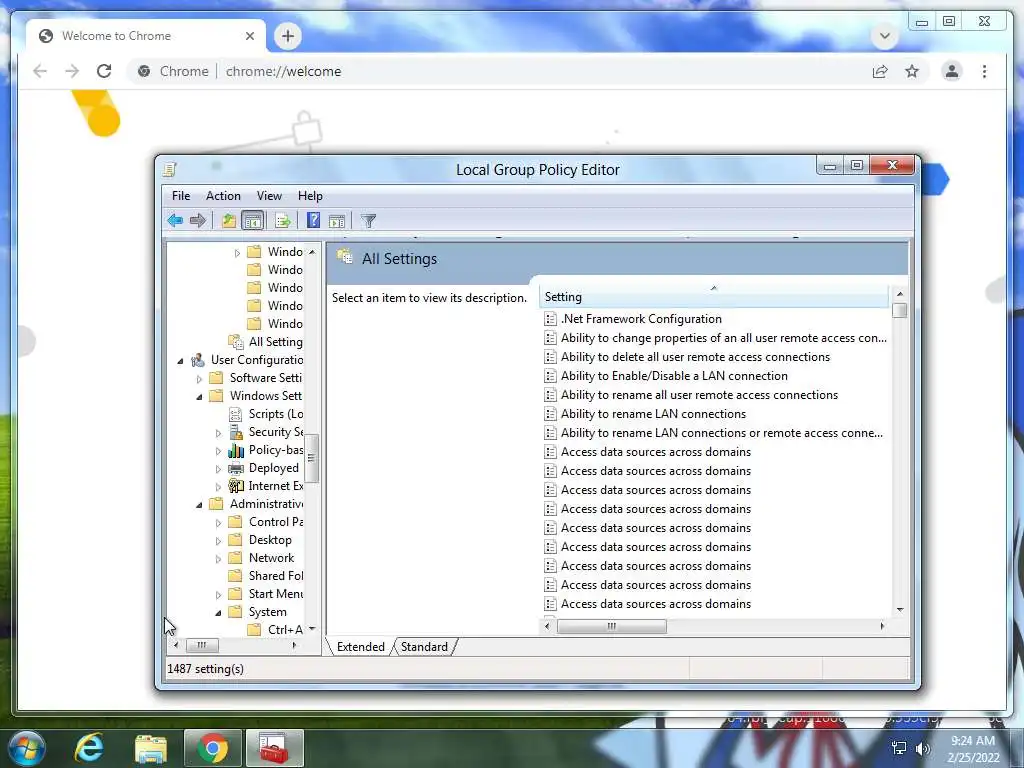Click the settings list scroll down arrow

(x=899, y=609)
